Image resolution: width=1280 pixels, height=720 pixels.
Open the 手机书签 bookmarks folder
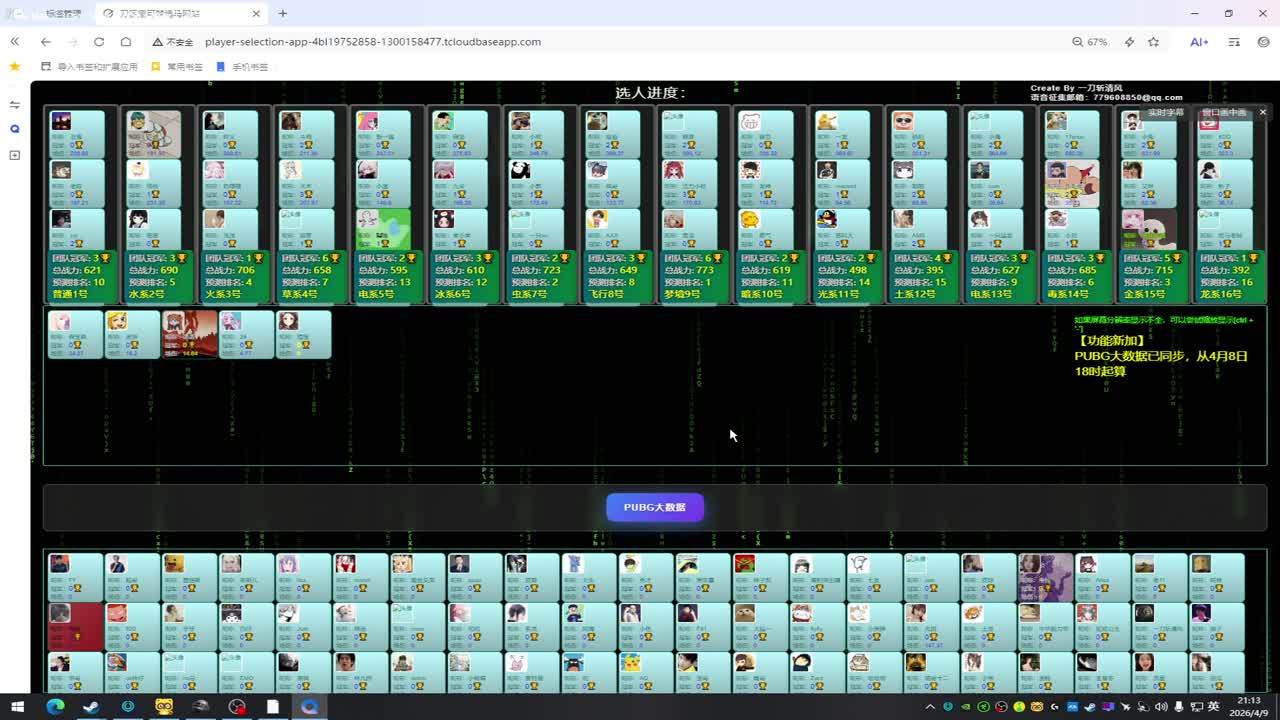click(x=243, y=67)
